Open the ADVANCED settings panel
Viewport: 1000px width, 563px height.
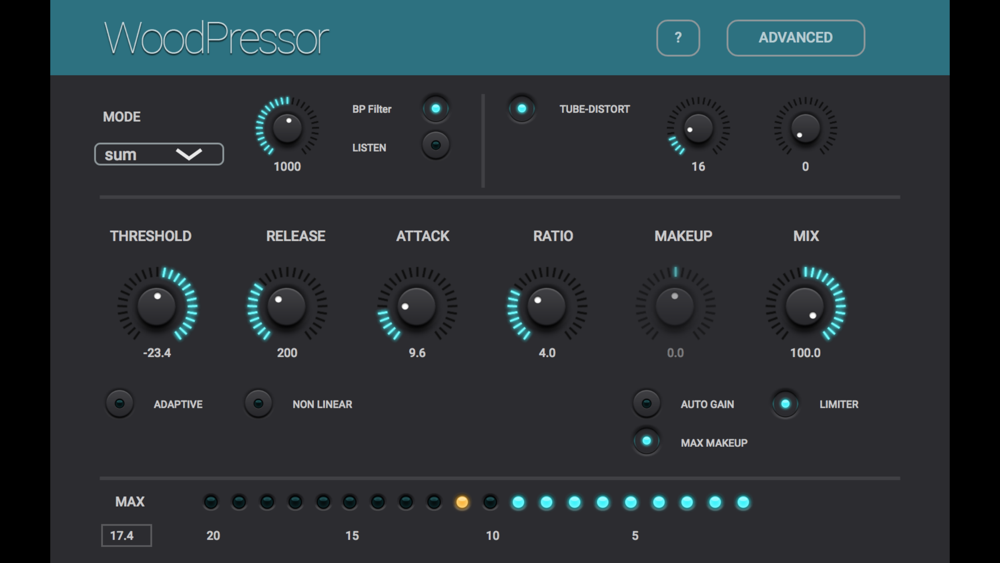(795, 38)
